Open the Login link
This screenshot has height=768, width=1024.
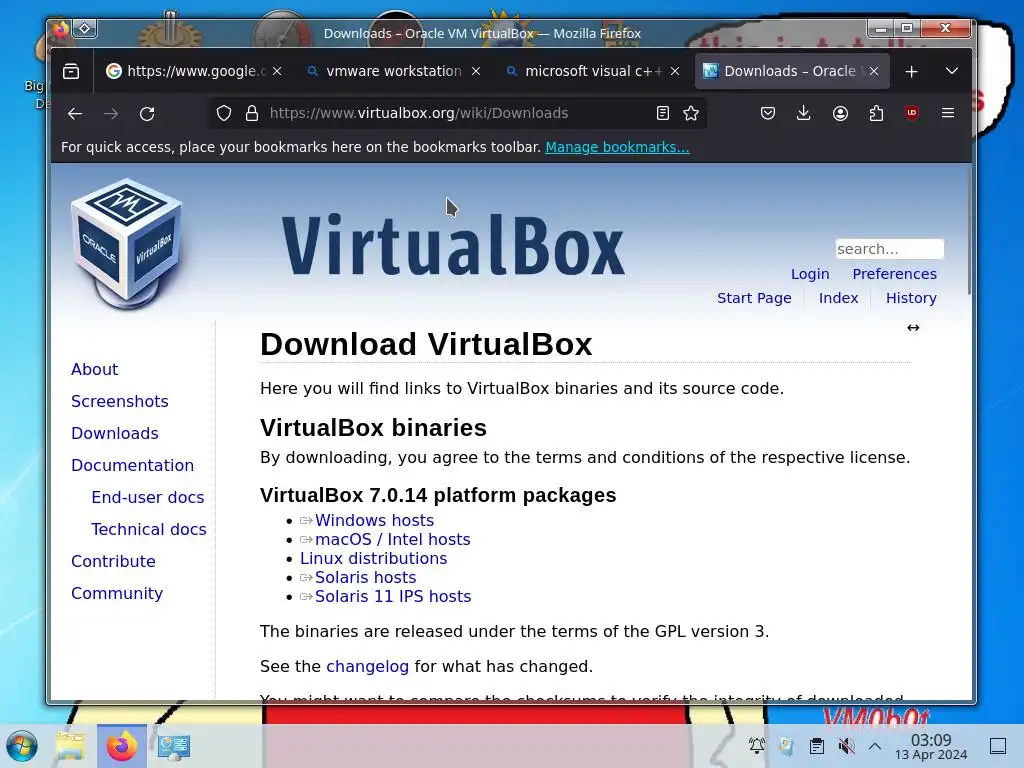(810, 274)
